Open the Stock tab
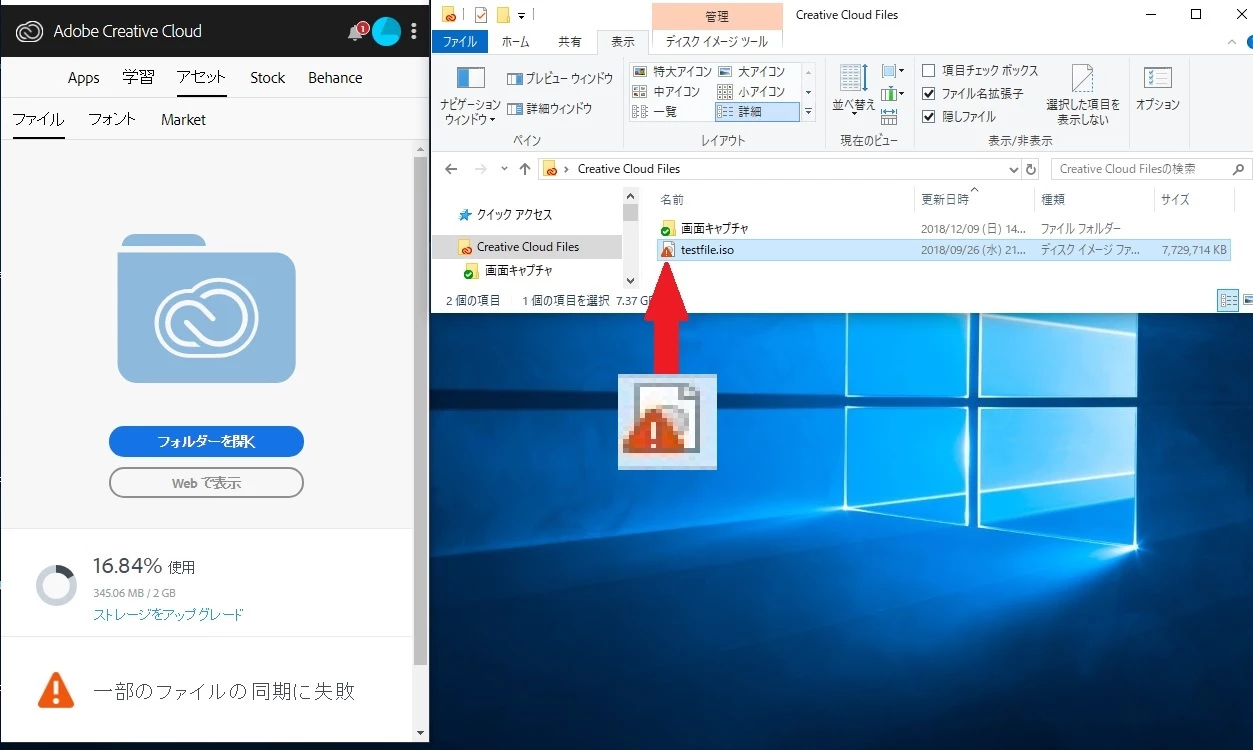 click(x=267, y=78)
